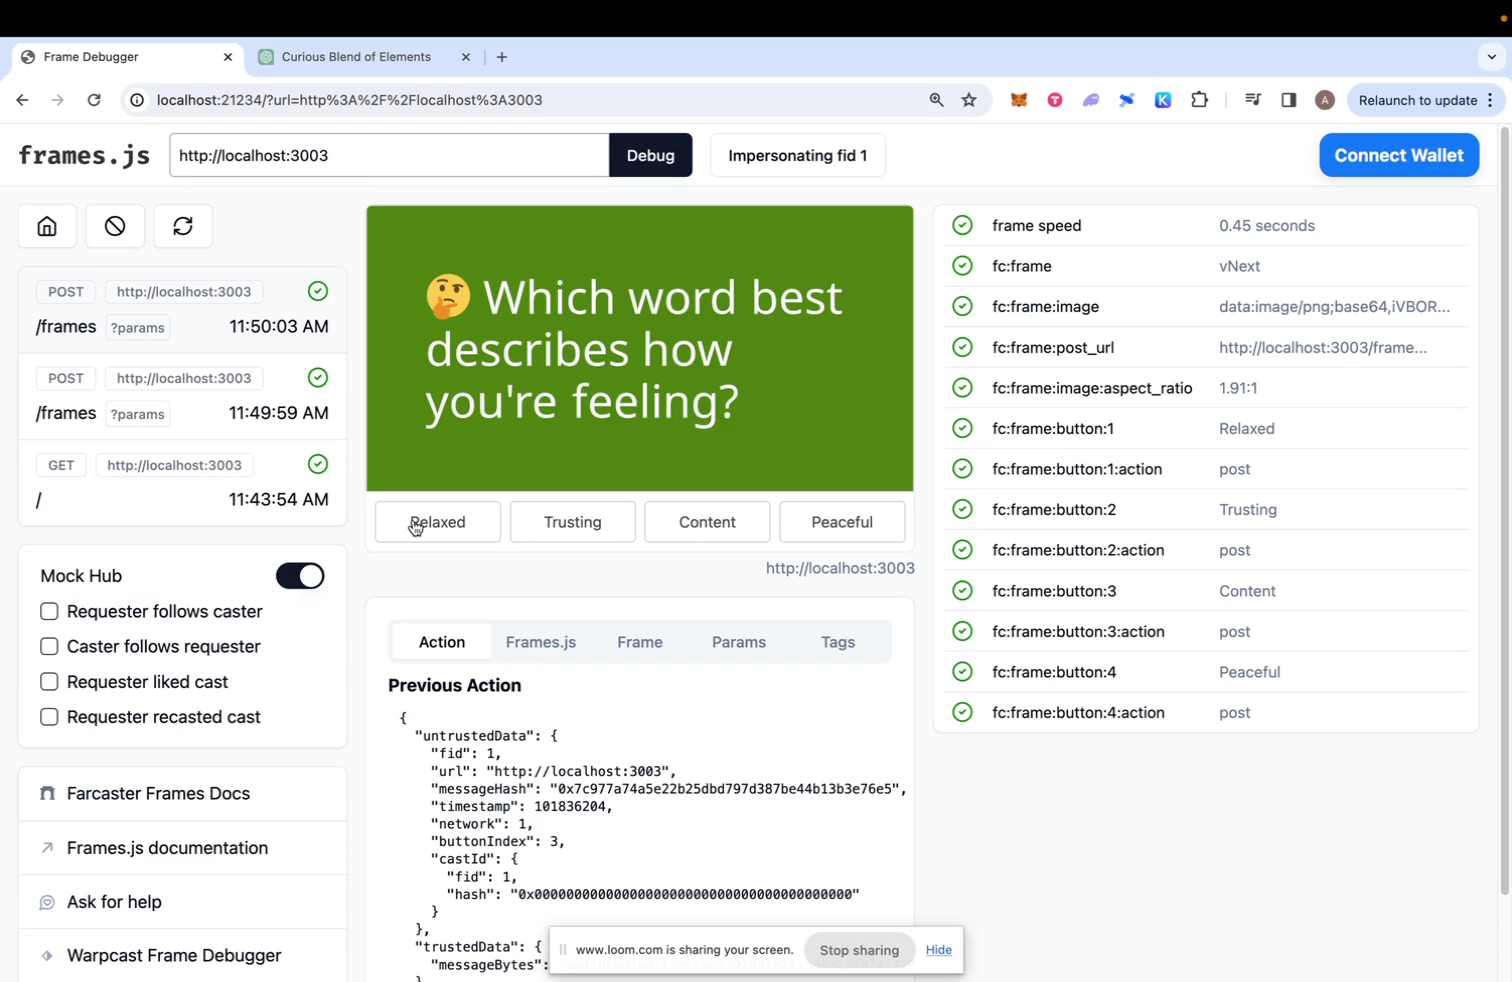
Task: Click the zoom magnifier icon in address bar
Action: [x=936, y=100]
